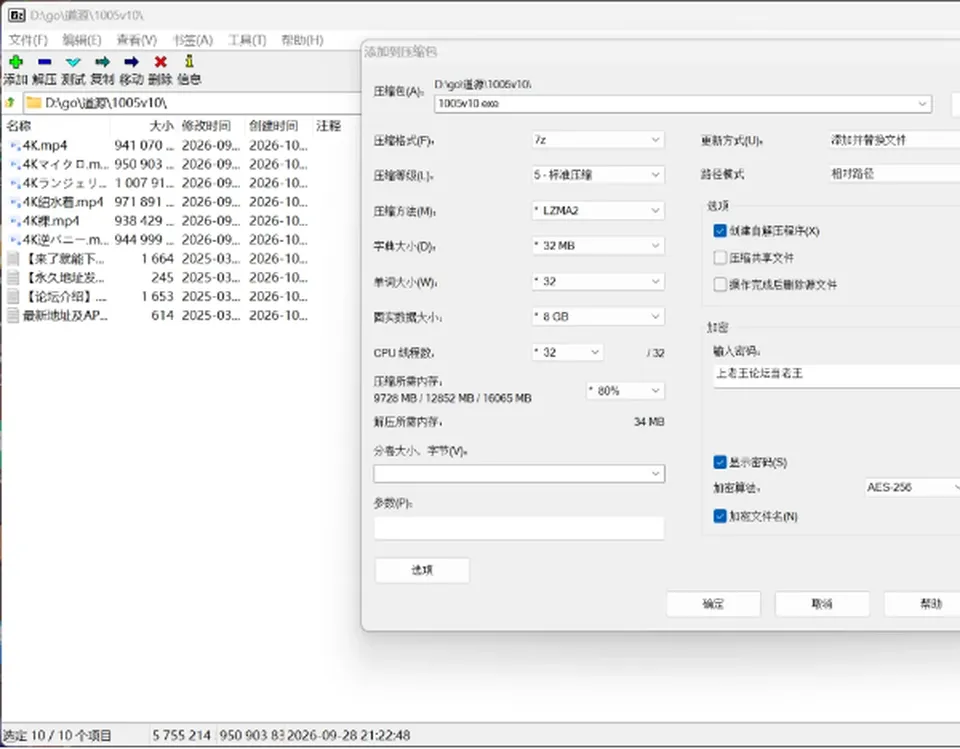This screenshot has height=749, width=960.
Task: Open the 信息 (Info) toolbar icon
Action: click(189, 62)
